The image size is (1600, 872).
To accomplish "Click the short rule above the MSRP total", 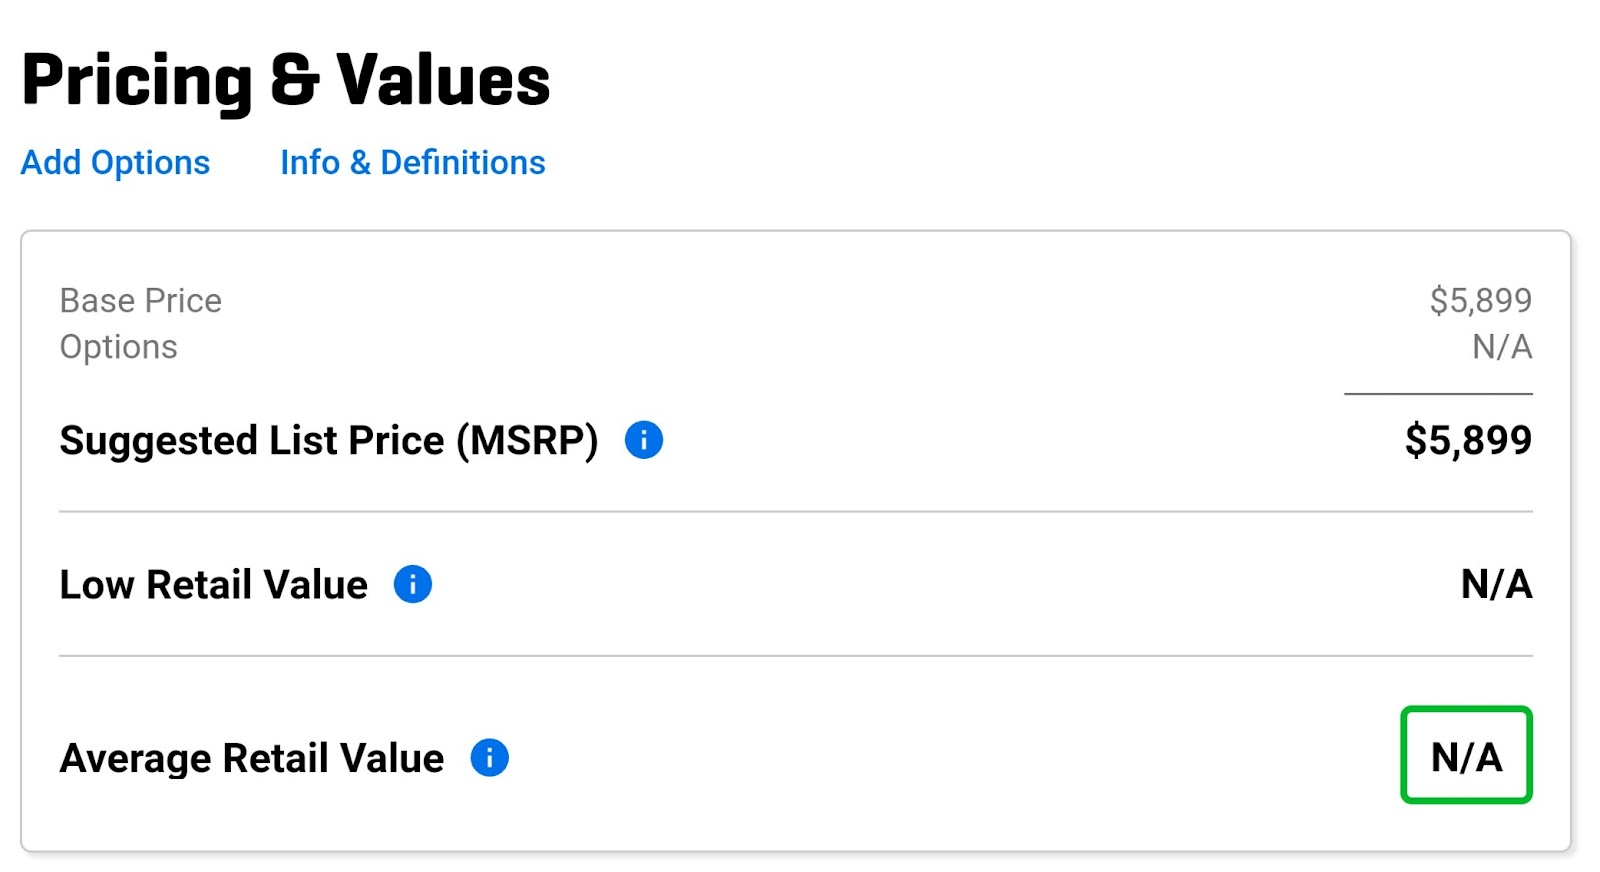I will (1438, 394).
